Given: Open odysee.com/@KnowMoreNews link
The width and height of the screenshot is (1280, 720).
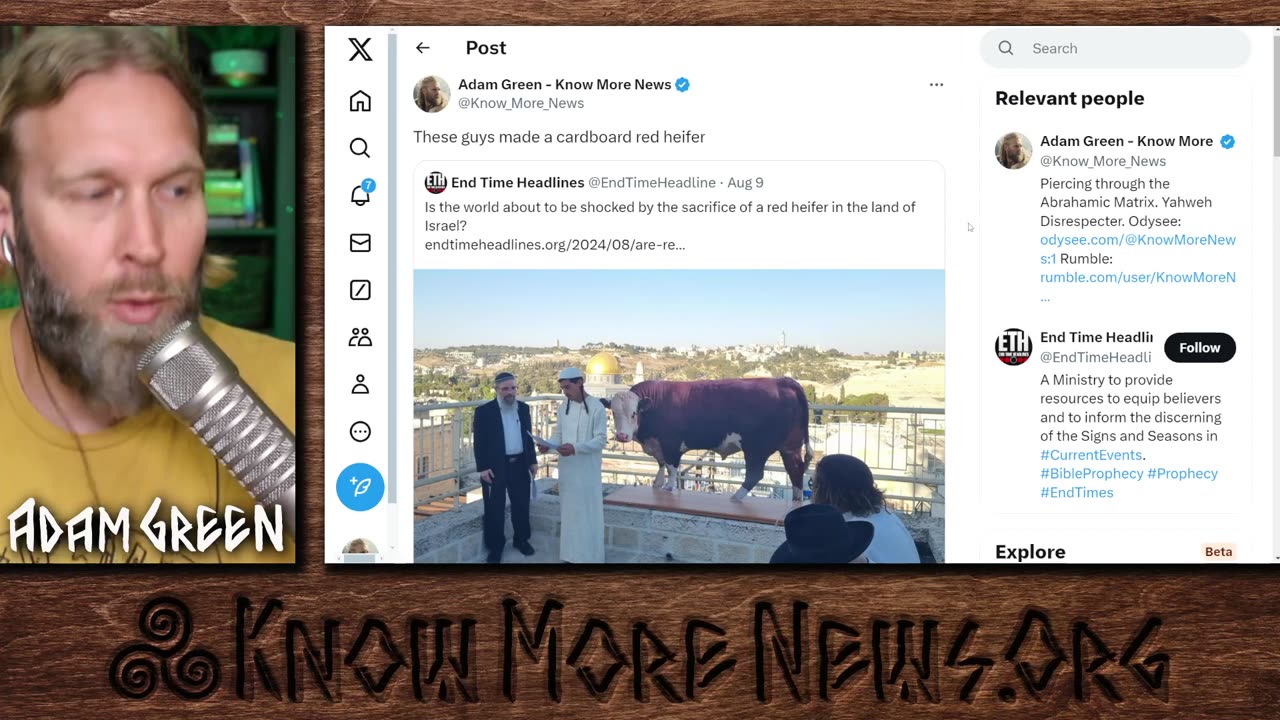Looking at the screenshot, I should pyautogui.click(x=1138, y=249).
